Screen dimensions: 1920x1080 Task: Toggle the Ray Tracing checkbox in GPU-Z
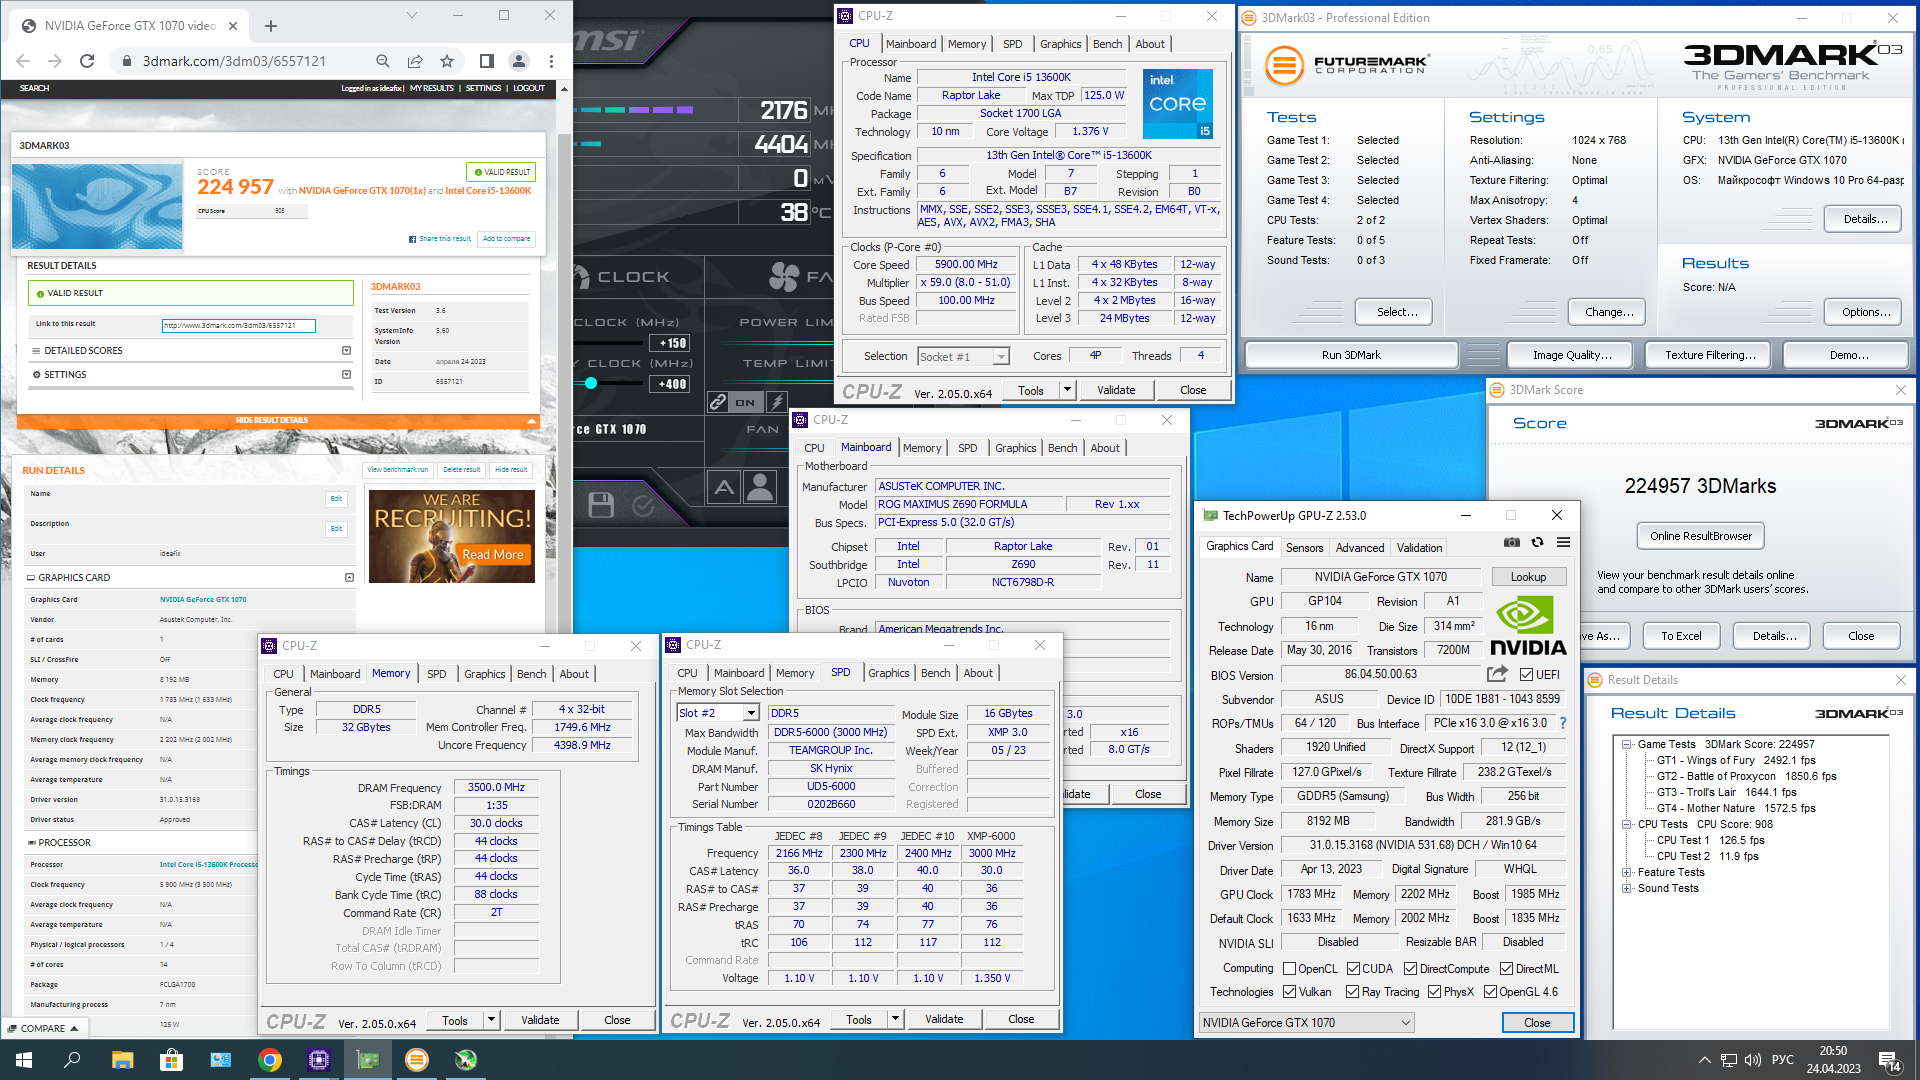point(1352,992)
